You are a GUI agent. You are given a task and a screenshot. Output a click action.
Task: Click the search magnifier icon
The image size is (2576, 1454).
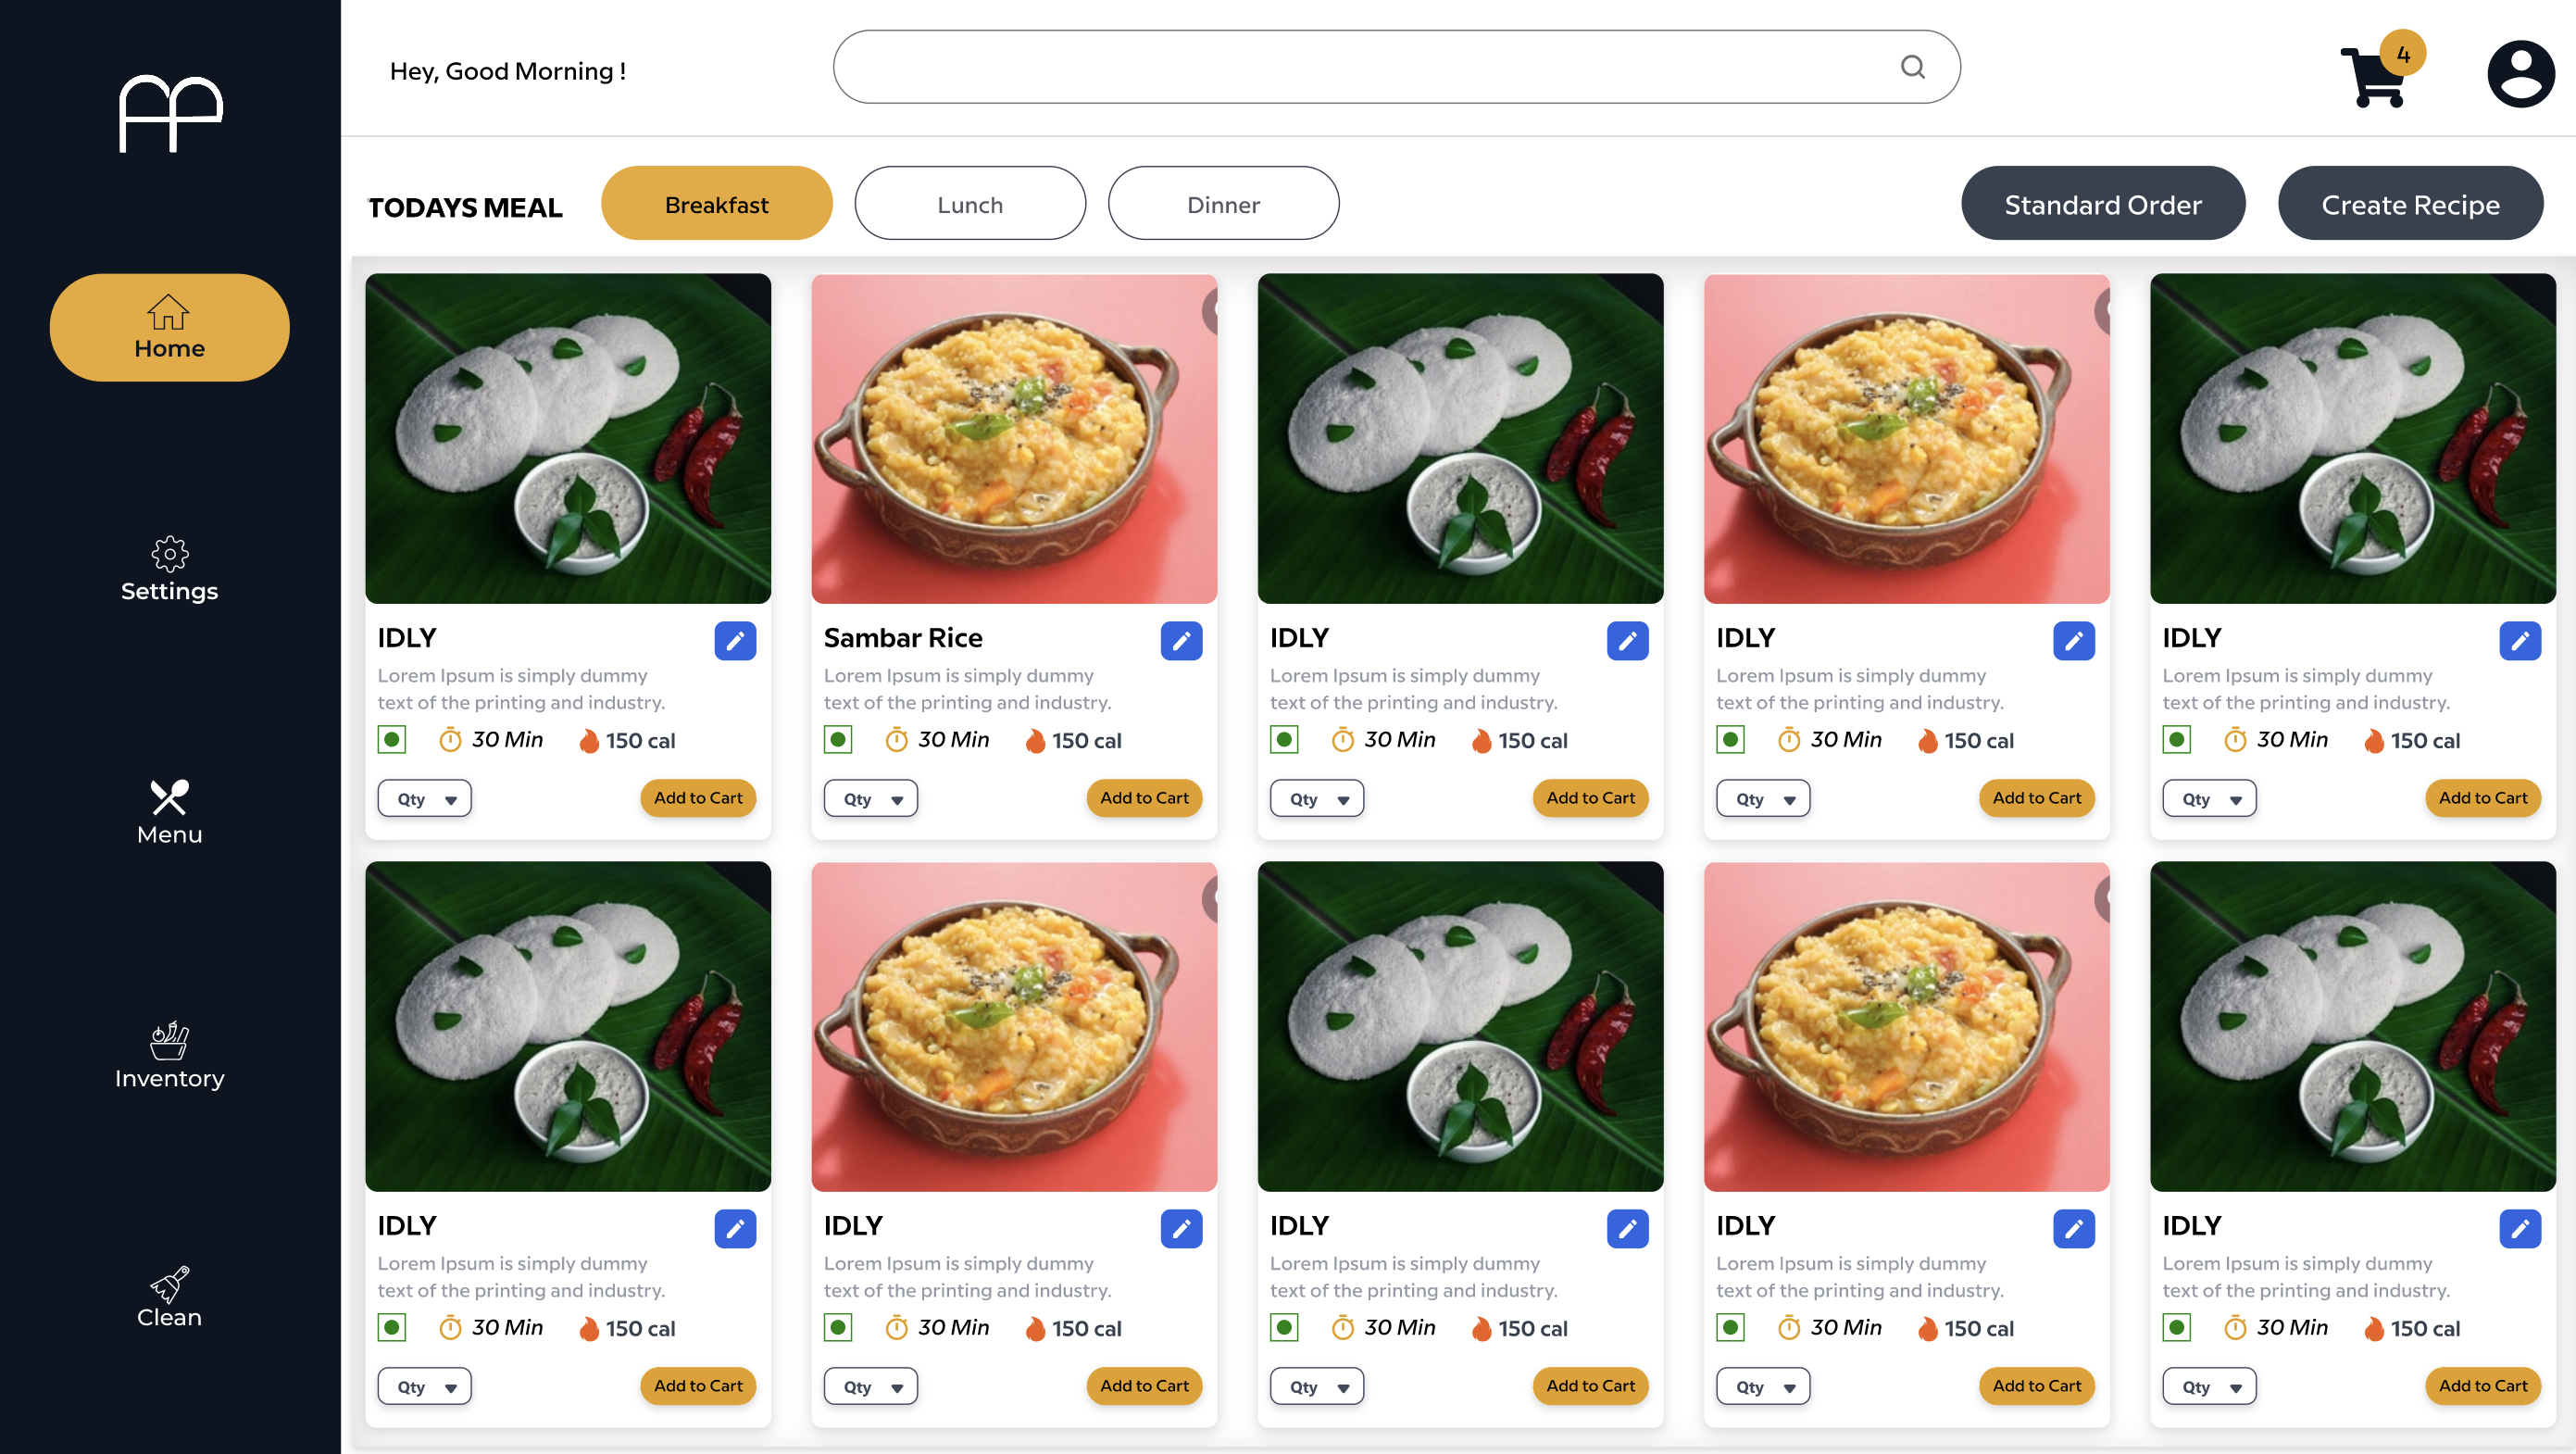pyautogui.click(x=1912, y=67)
